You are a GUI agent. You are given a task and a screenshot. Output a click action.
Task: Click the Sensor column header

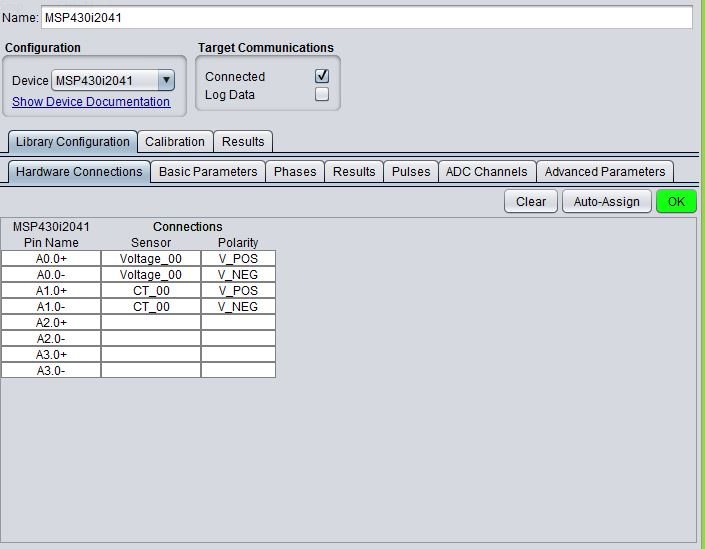point(151,243)
